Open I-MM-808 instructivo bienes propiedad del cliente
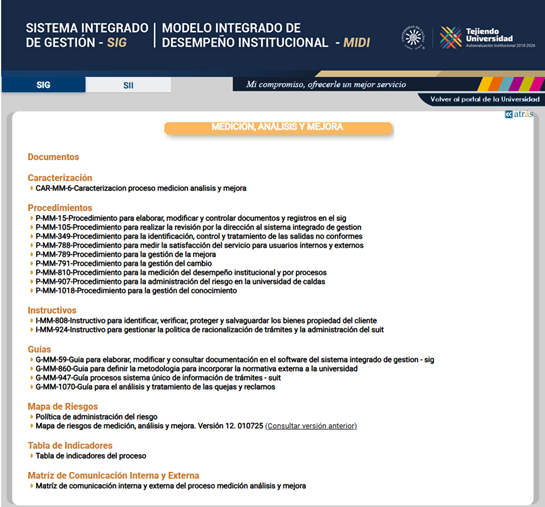 pyautogui.click(x=206, y=320)
